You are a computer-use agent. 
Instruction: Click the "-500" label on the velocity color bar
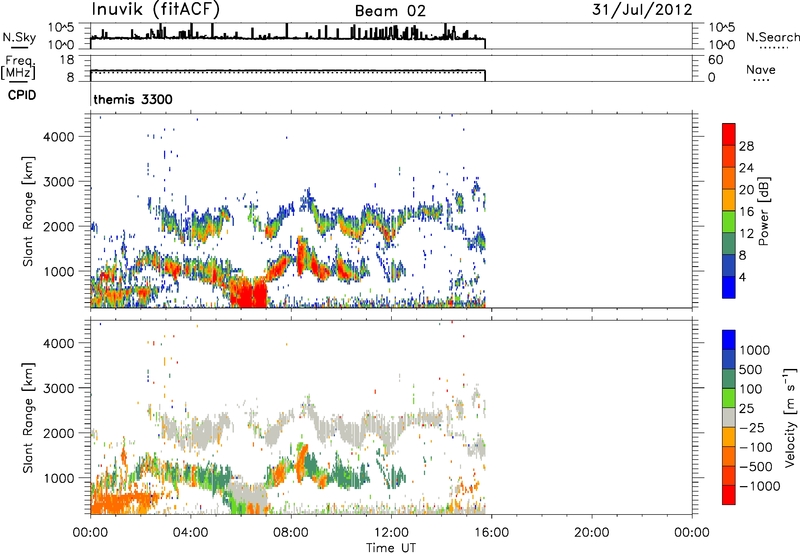coord(756,466)
